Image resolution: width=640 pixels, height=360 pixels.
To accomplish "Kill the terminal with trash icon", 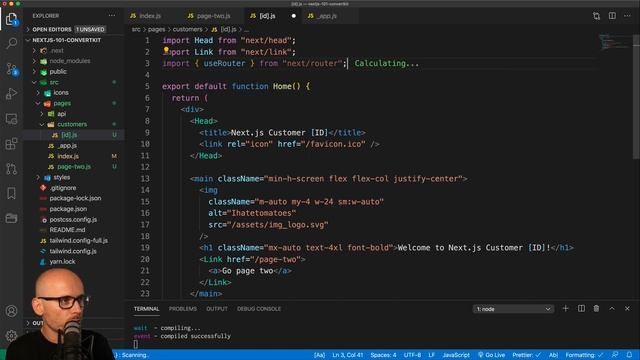I will point(596,309).
